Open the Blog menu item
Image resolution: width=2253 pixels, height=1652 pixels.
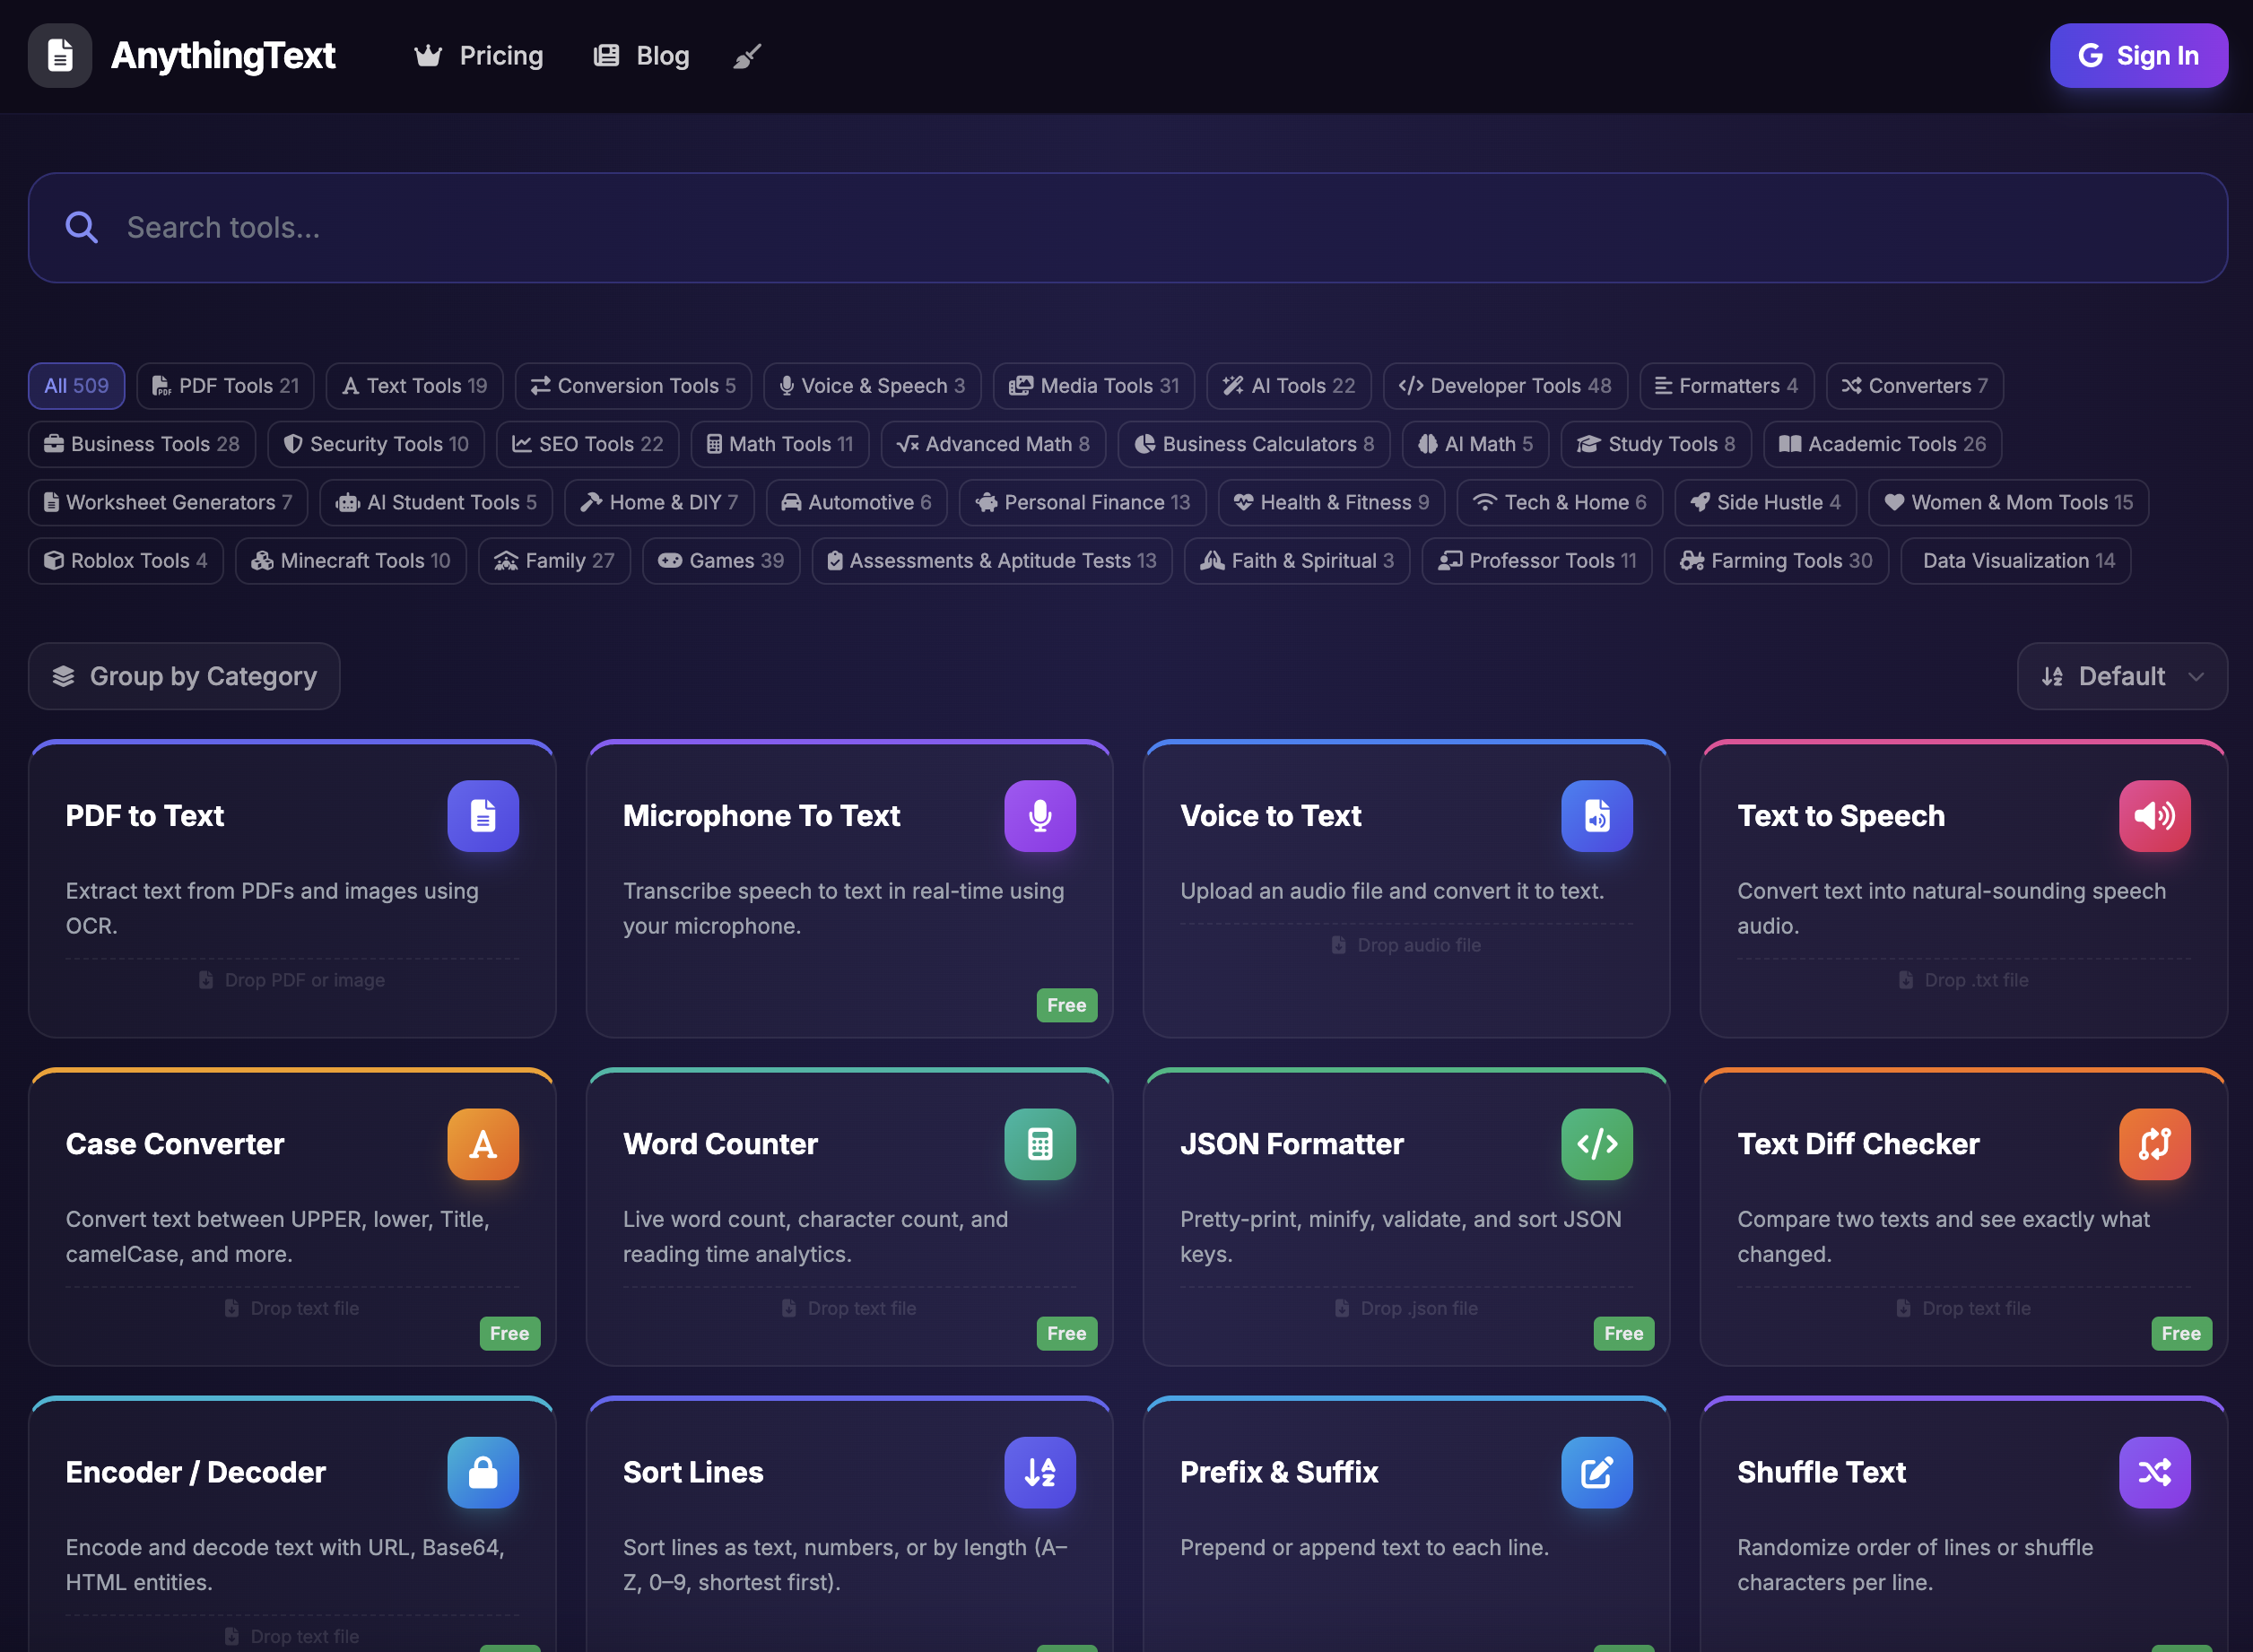pos(641,56)
